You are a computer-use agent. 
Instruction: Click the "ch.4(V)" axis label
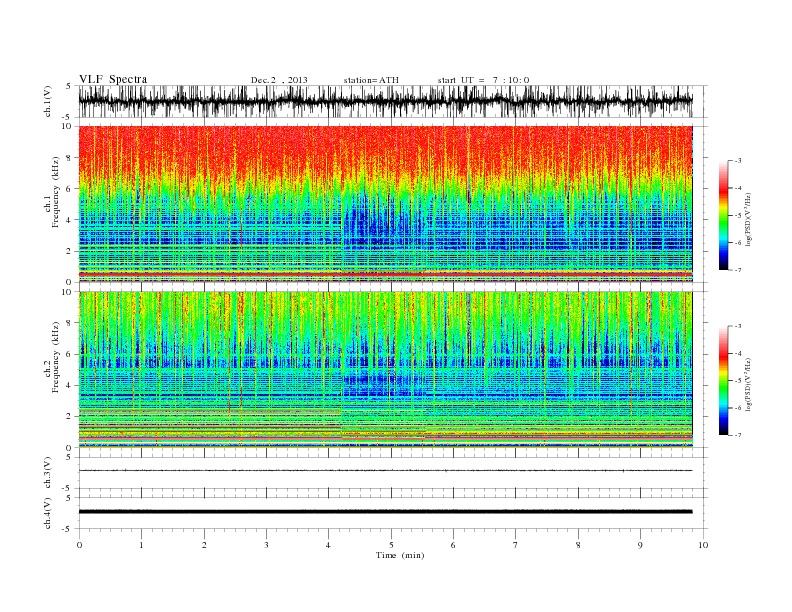tap(48, 513)
